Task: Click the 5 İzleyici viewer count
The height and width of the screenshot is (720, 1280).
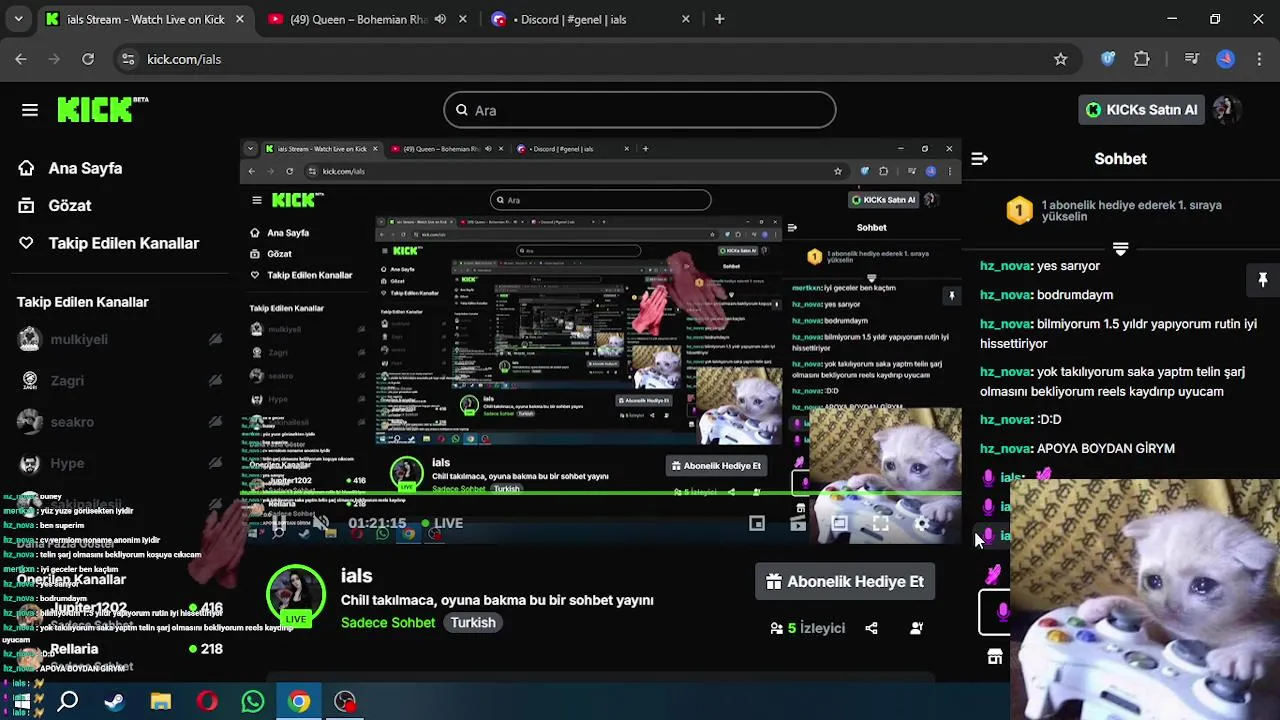Action: (808, 628)
